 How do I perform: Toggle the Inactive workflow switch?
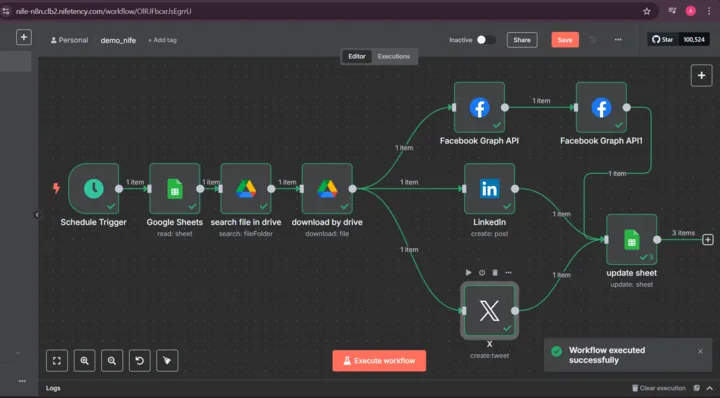click(485, 40)
